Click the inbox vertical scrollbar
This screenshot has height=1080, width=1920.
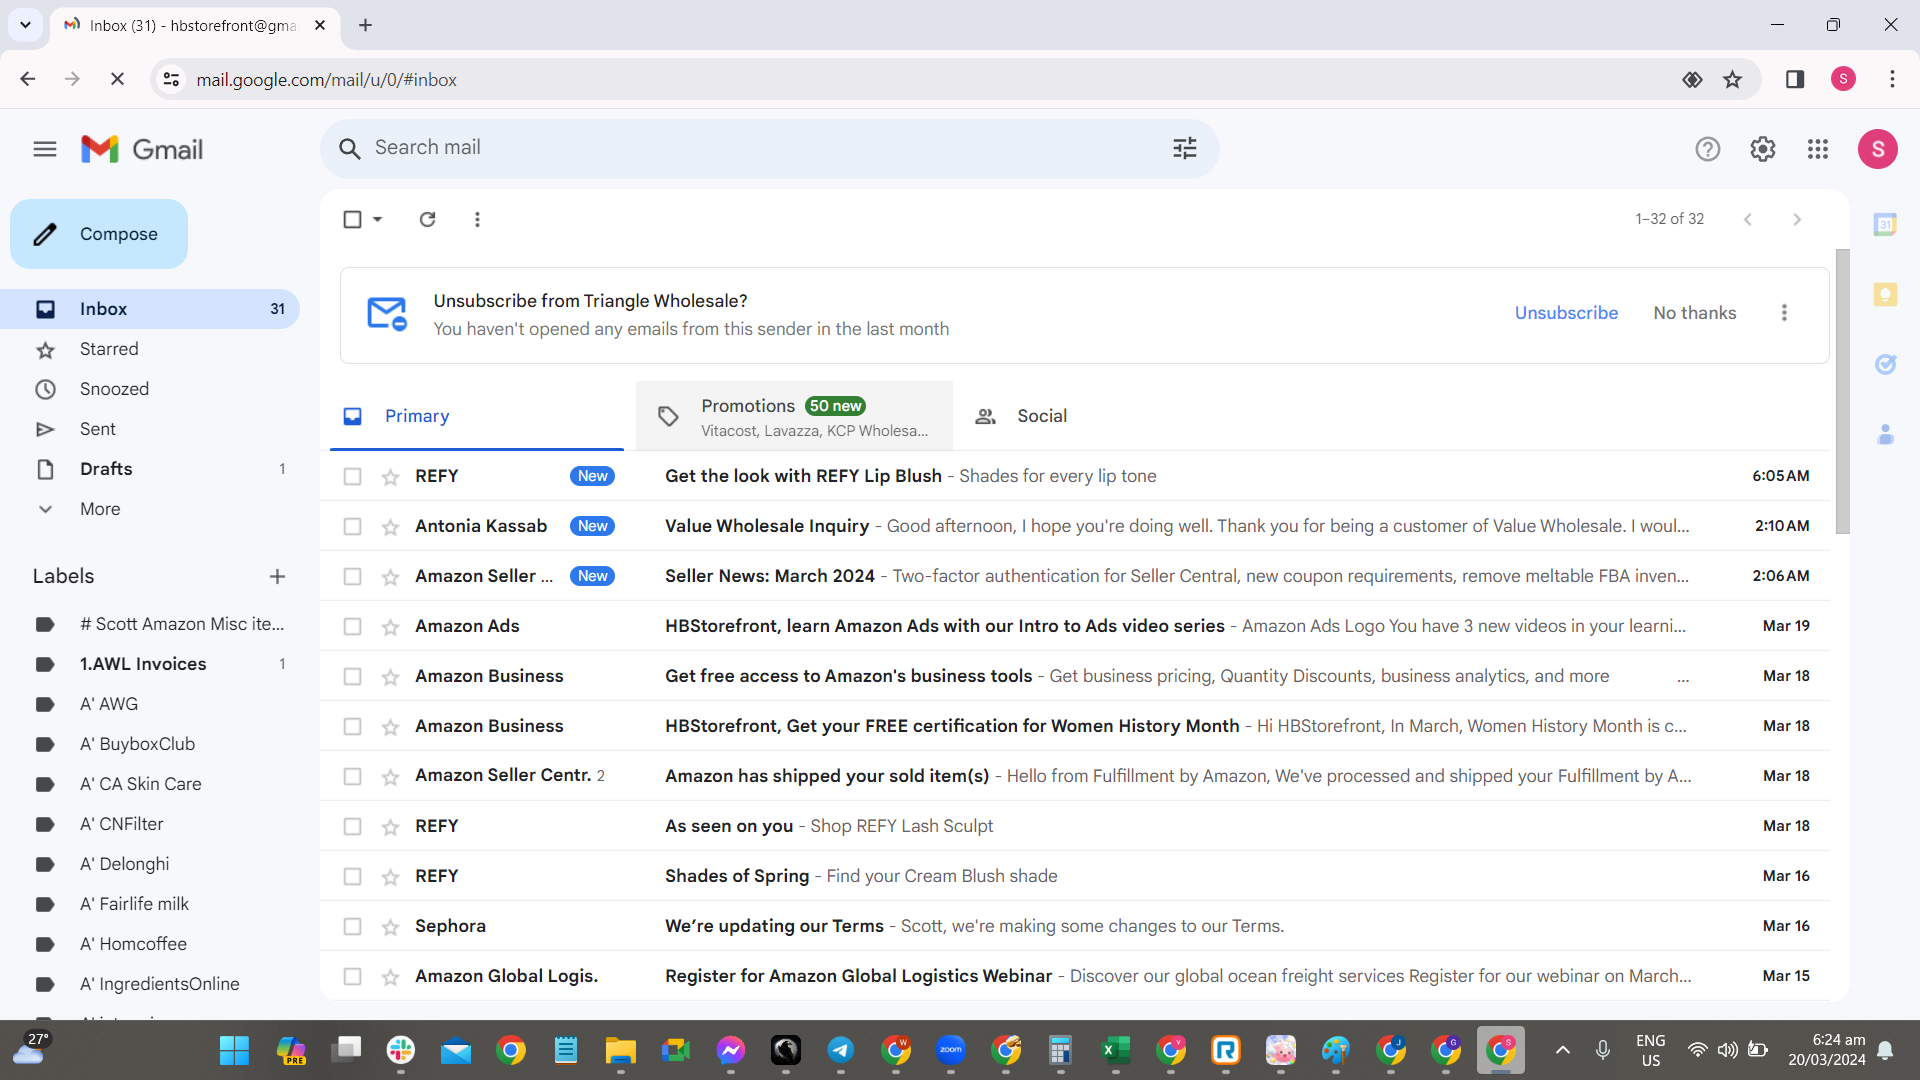tap(1842, 391)
